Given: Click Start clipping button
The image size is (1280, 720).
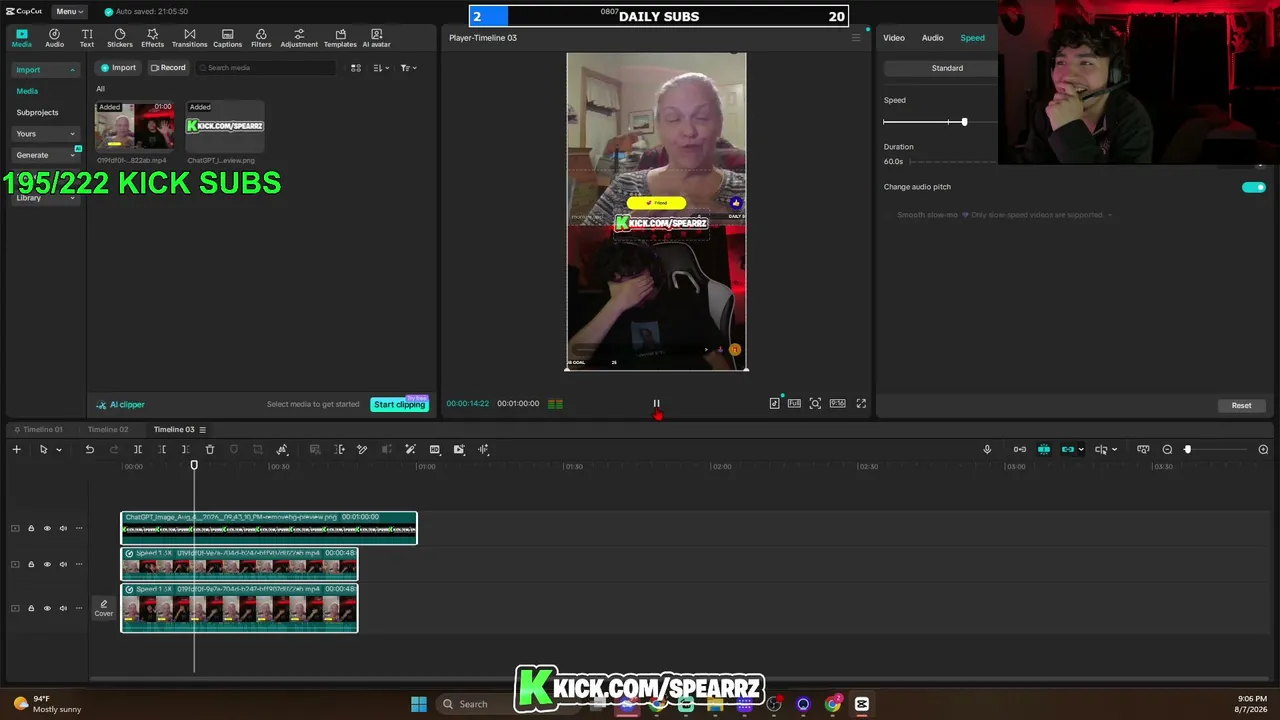Looking at the screenshot, I should coord(399,405).
